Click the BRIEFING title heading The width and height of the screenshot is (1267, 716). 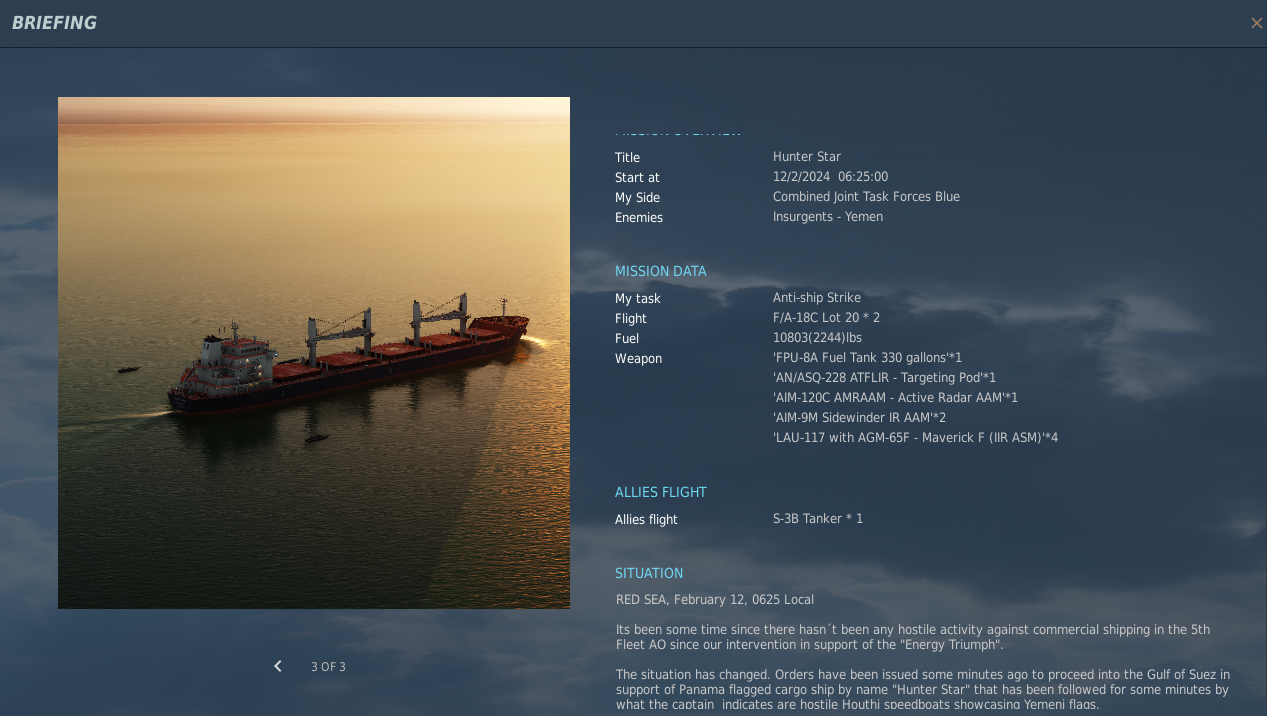coord(54,23)
